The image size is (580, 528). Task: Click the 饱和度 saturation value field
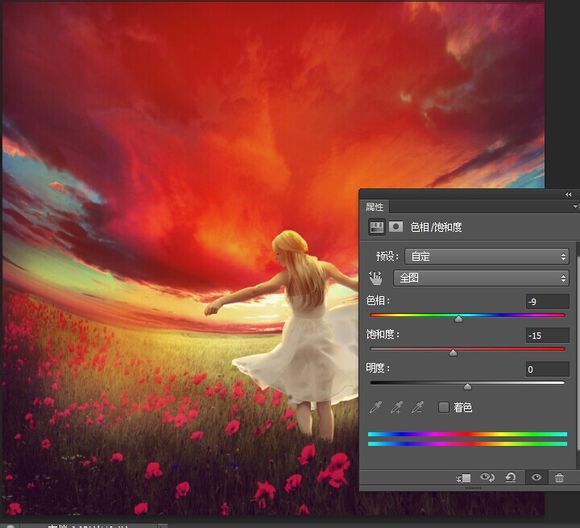point(547,336)
